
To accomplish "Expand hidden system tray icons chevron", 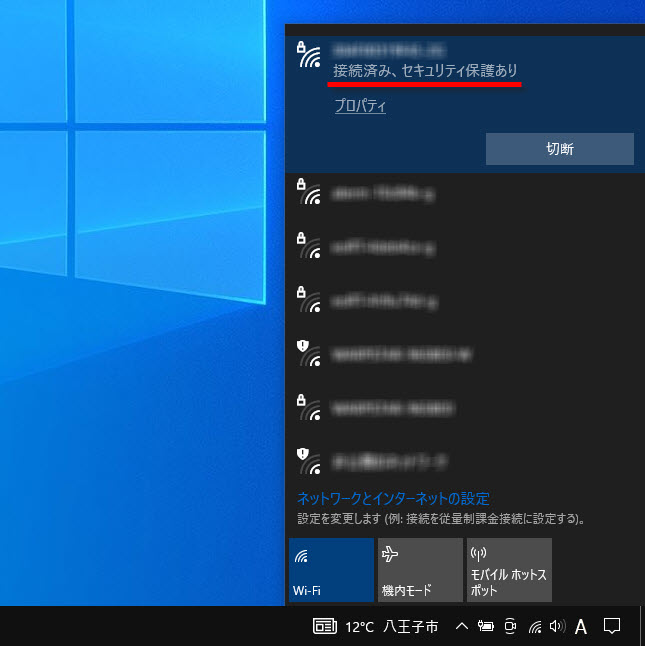I will point(461,627).
